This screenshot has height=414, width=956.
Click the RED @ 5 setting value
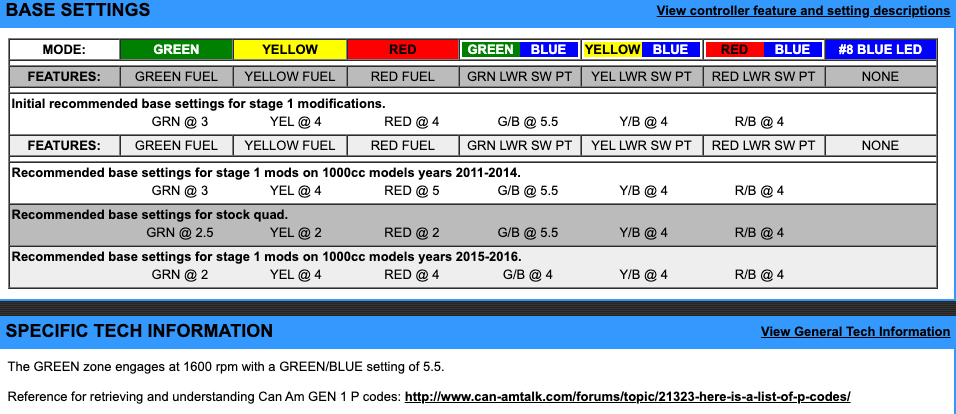412,190
